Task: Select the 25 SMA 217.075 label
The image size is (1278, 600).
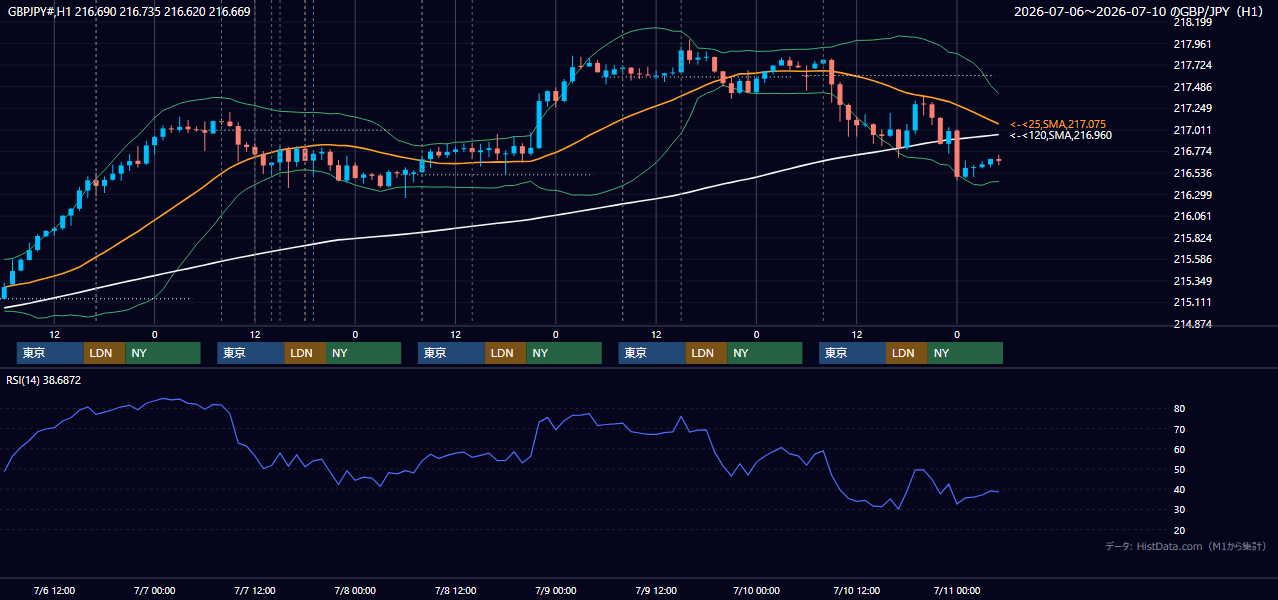Action: tap(1058, 124)
